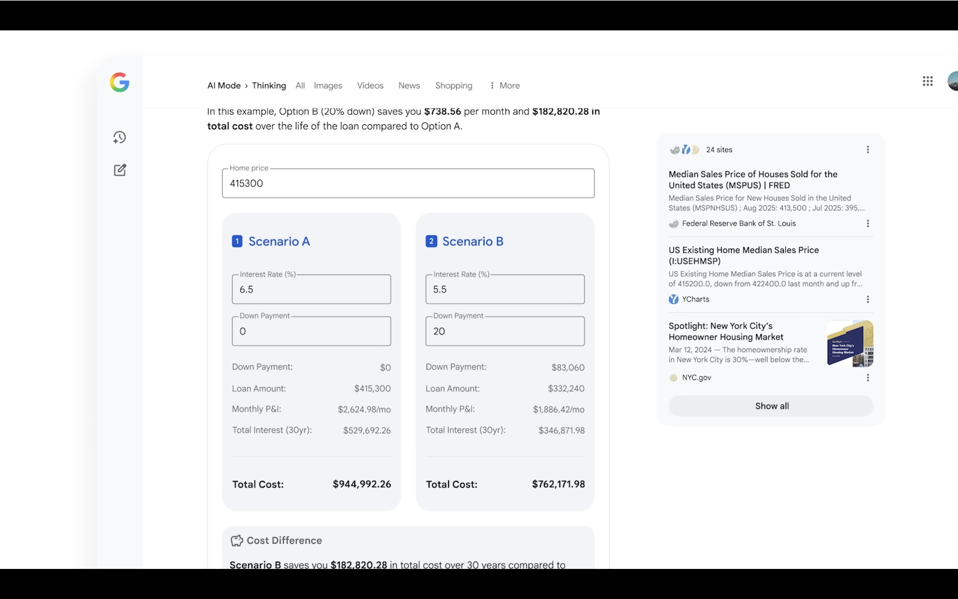Click the Home price input field
The image size is (958, 599).
click(408, 183)
